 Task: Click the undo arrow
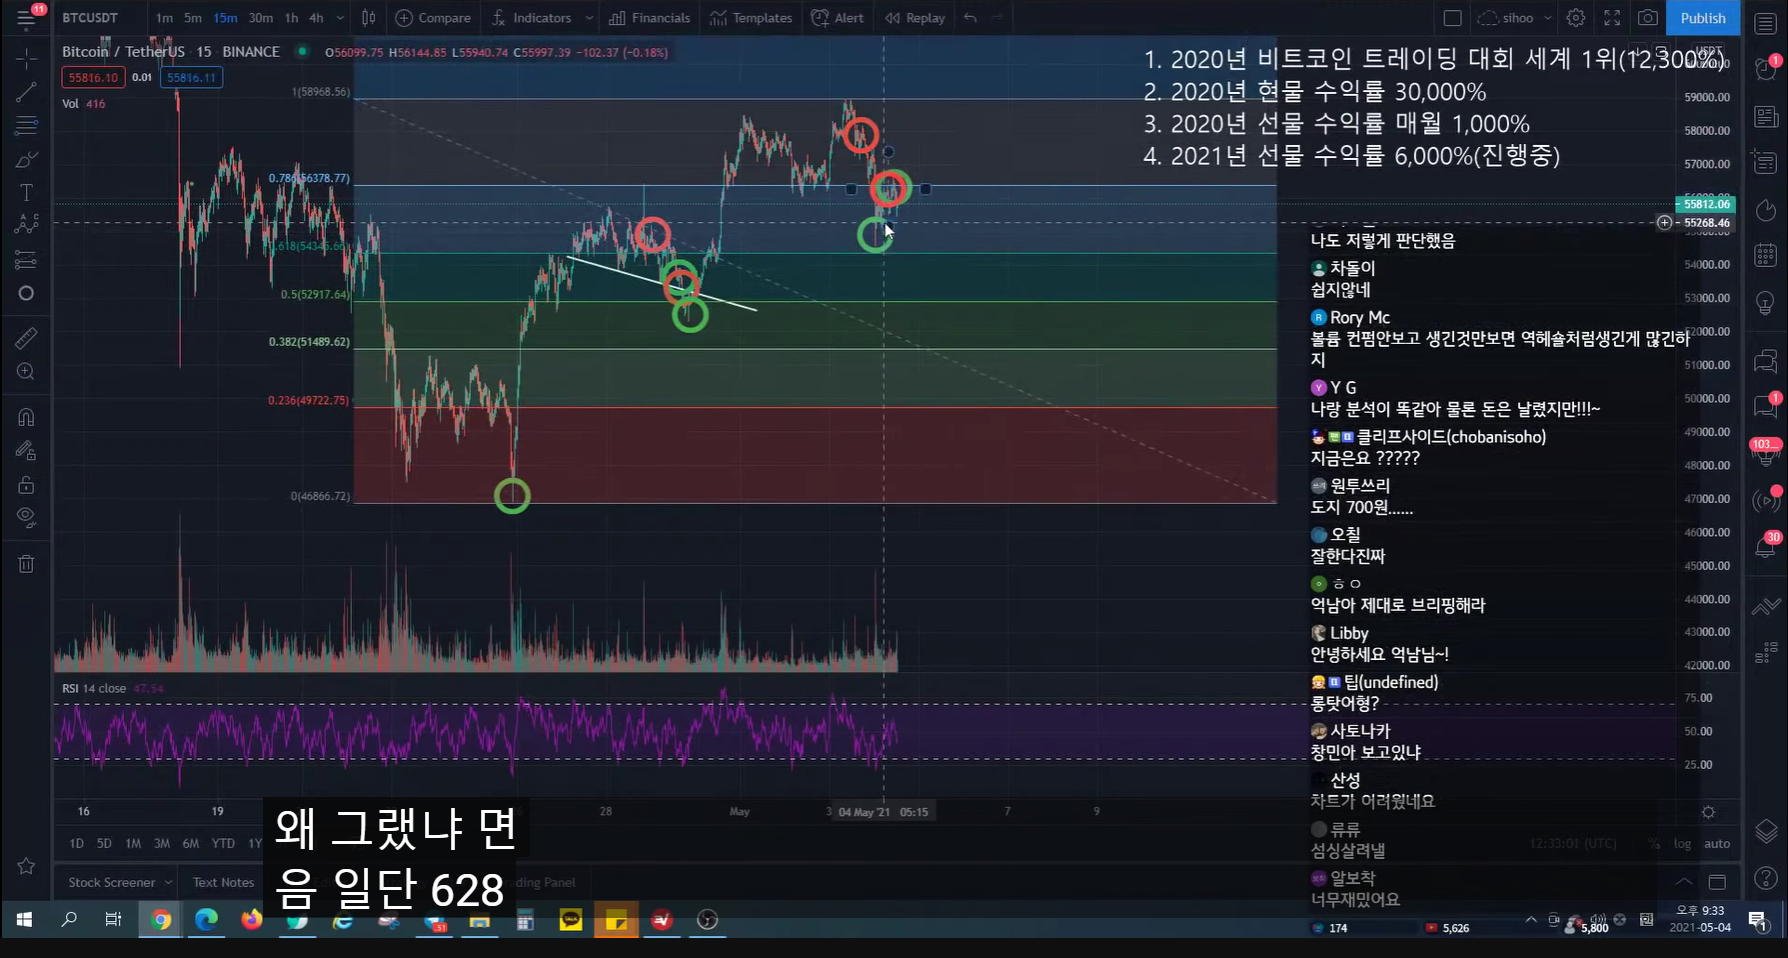[x=970, y=18]
